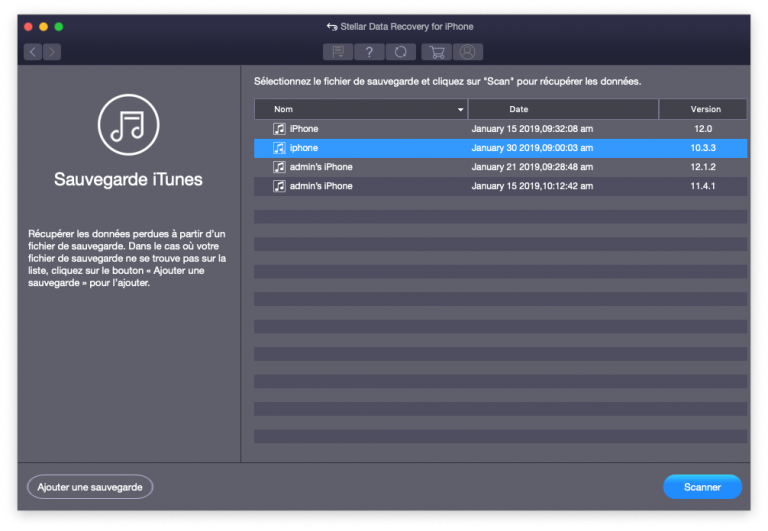
Task: Sort backups by Version column header
Action: 703,109
